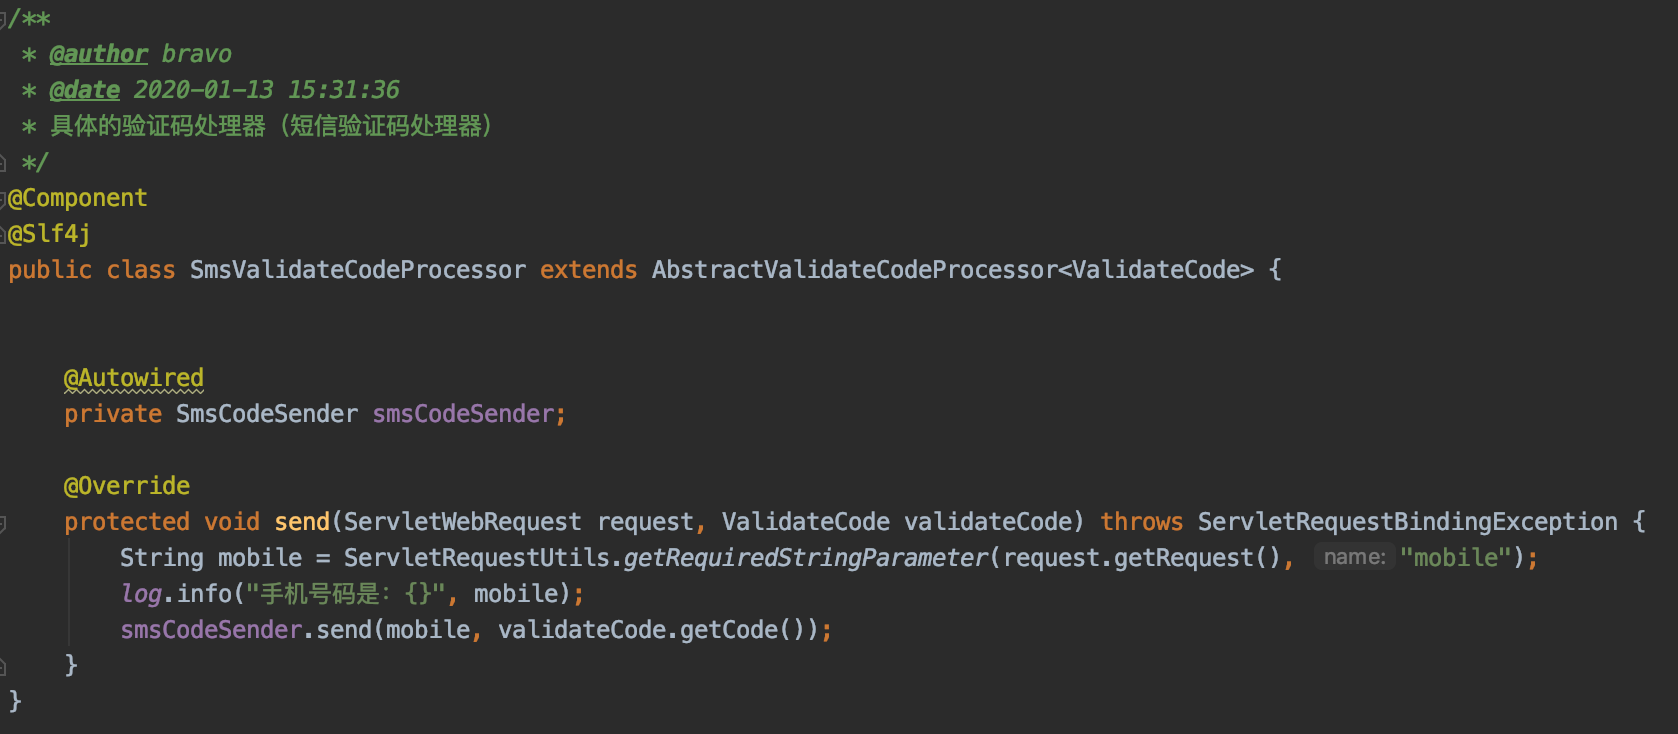
Task: Click the @Slf4j annotation
Action: pos(49,234)
